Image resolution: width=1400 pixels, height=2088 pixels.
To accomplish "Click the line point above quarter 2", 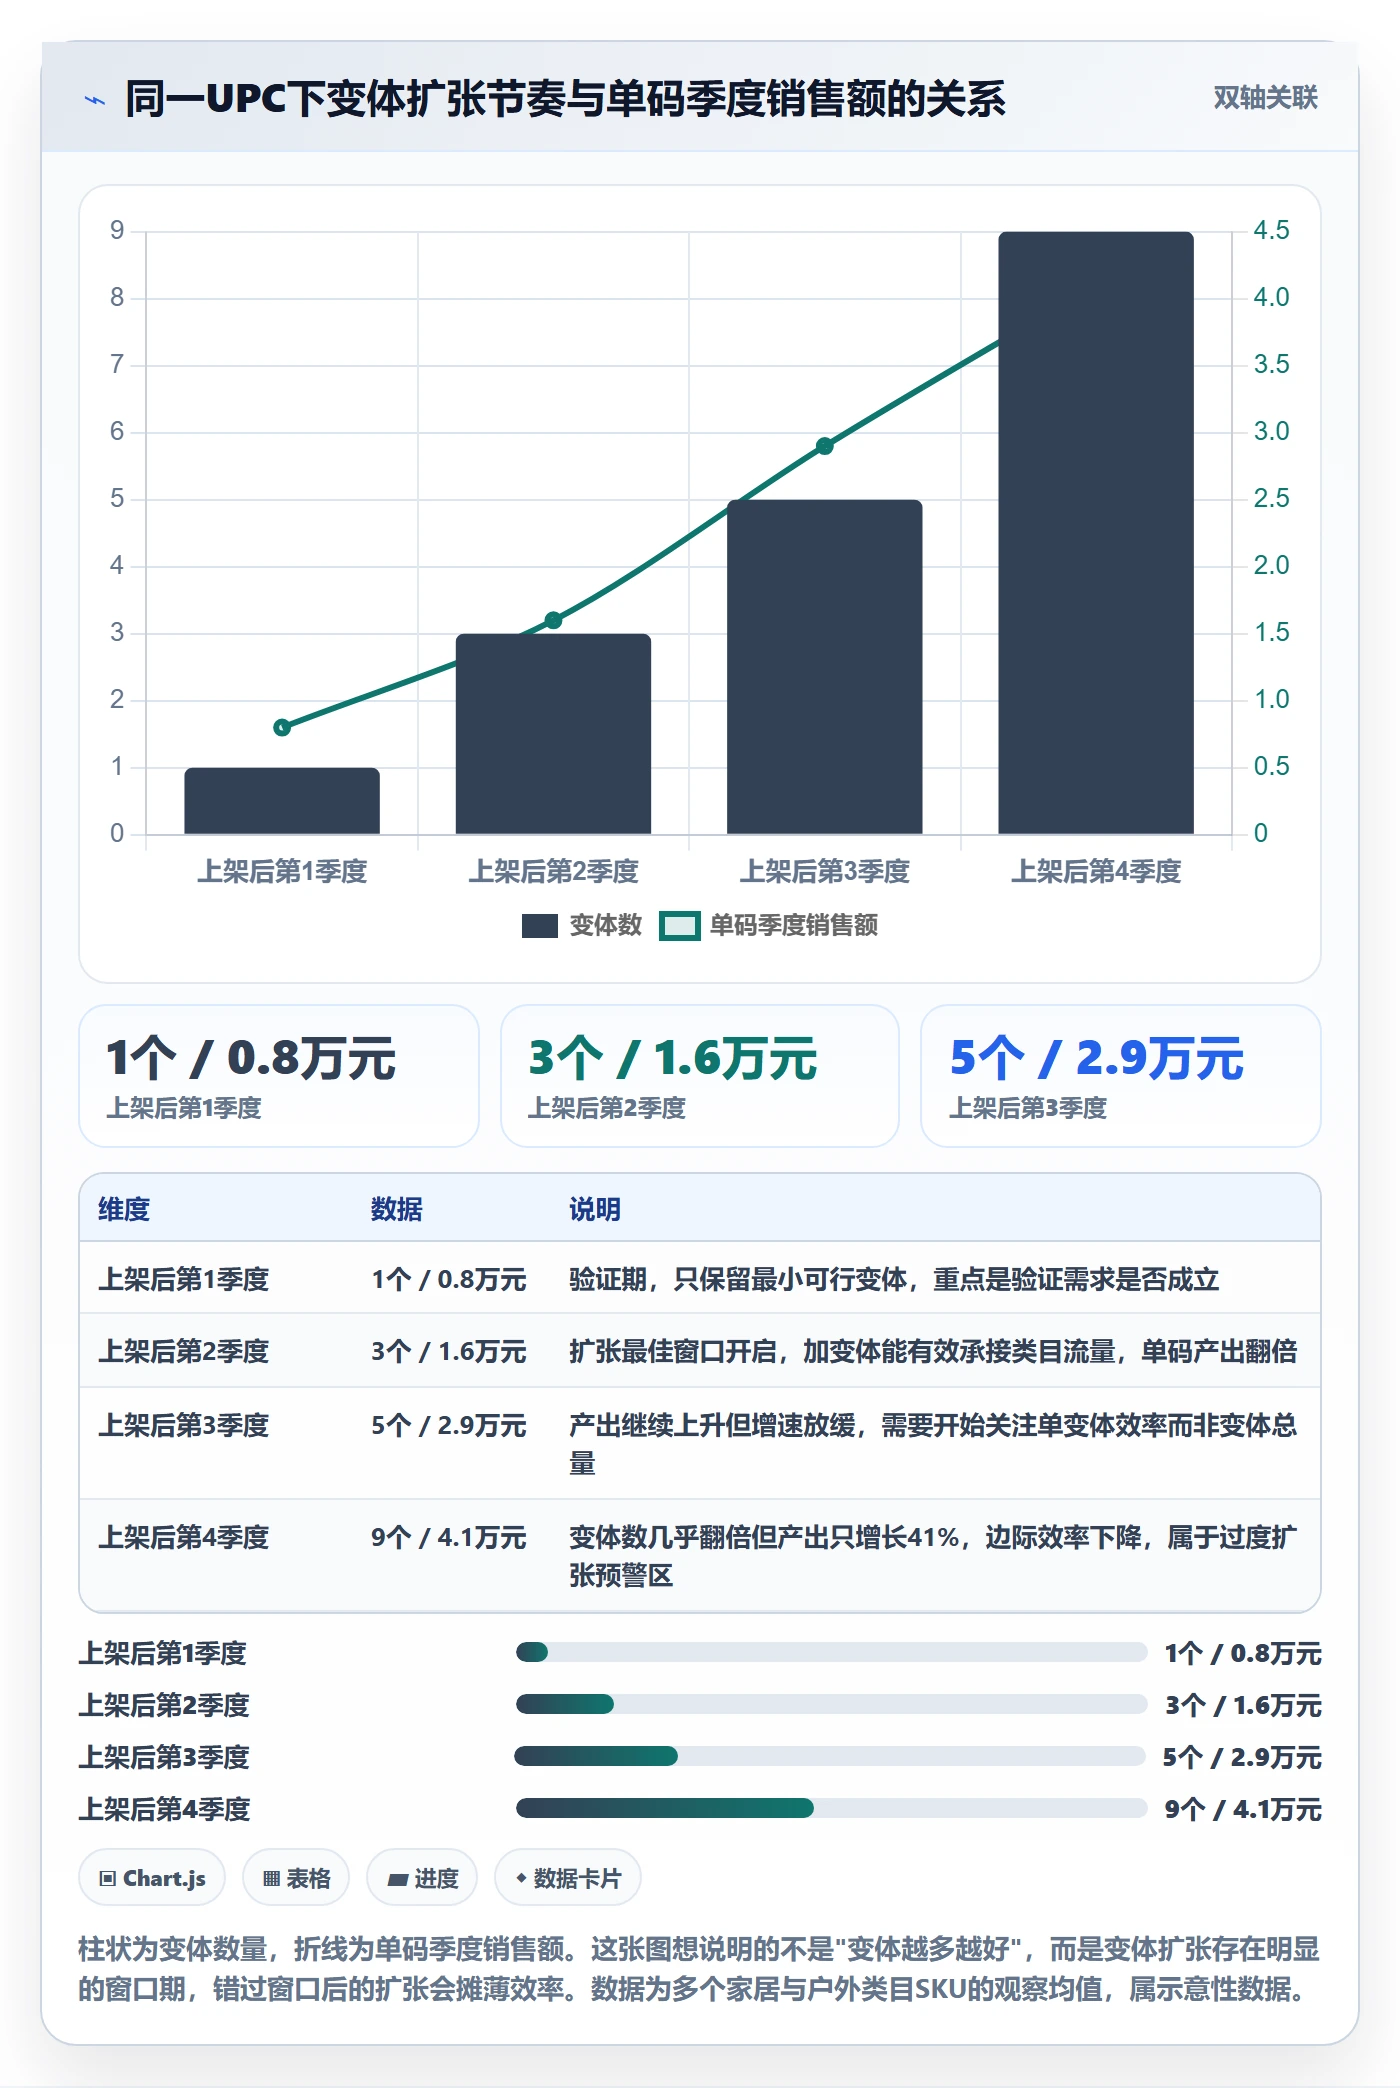I will [x=553, y=620].
